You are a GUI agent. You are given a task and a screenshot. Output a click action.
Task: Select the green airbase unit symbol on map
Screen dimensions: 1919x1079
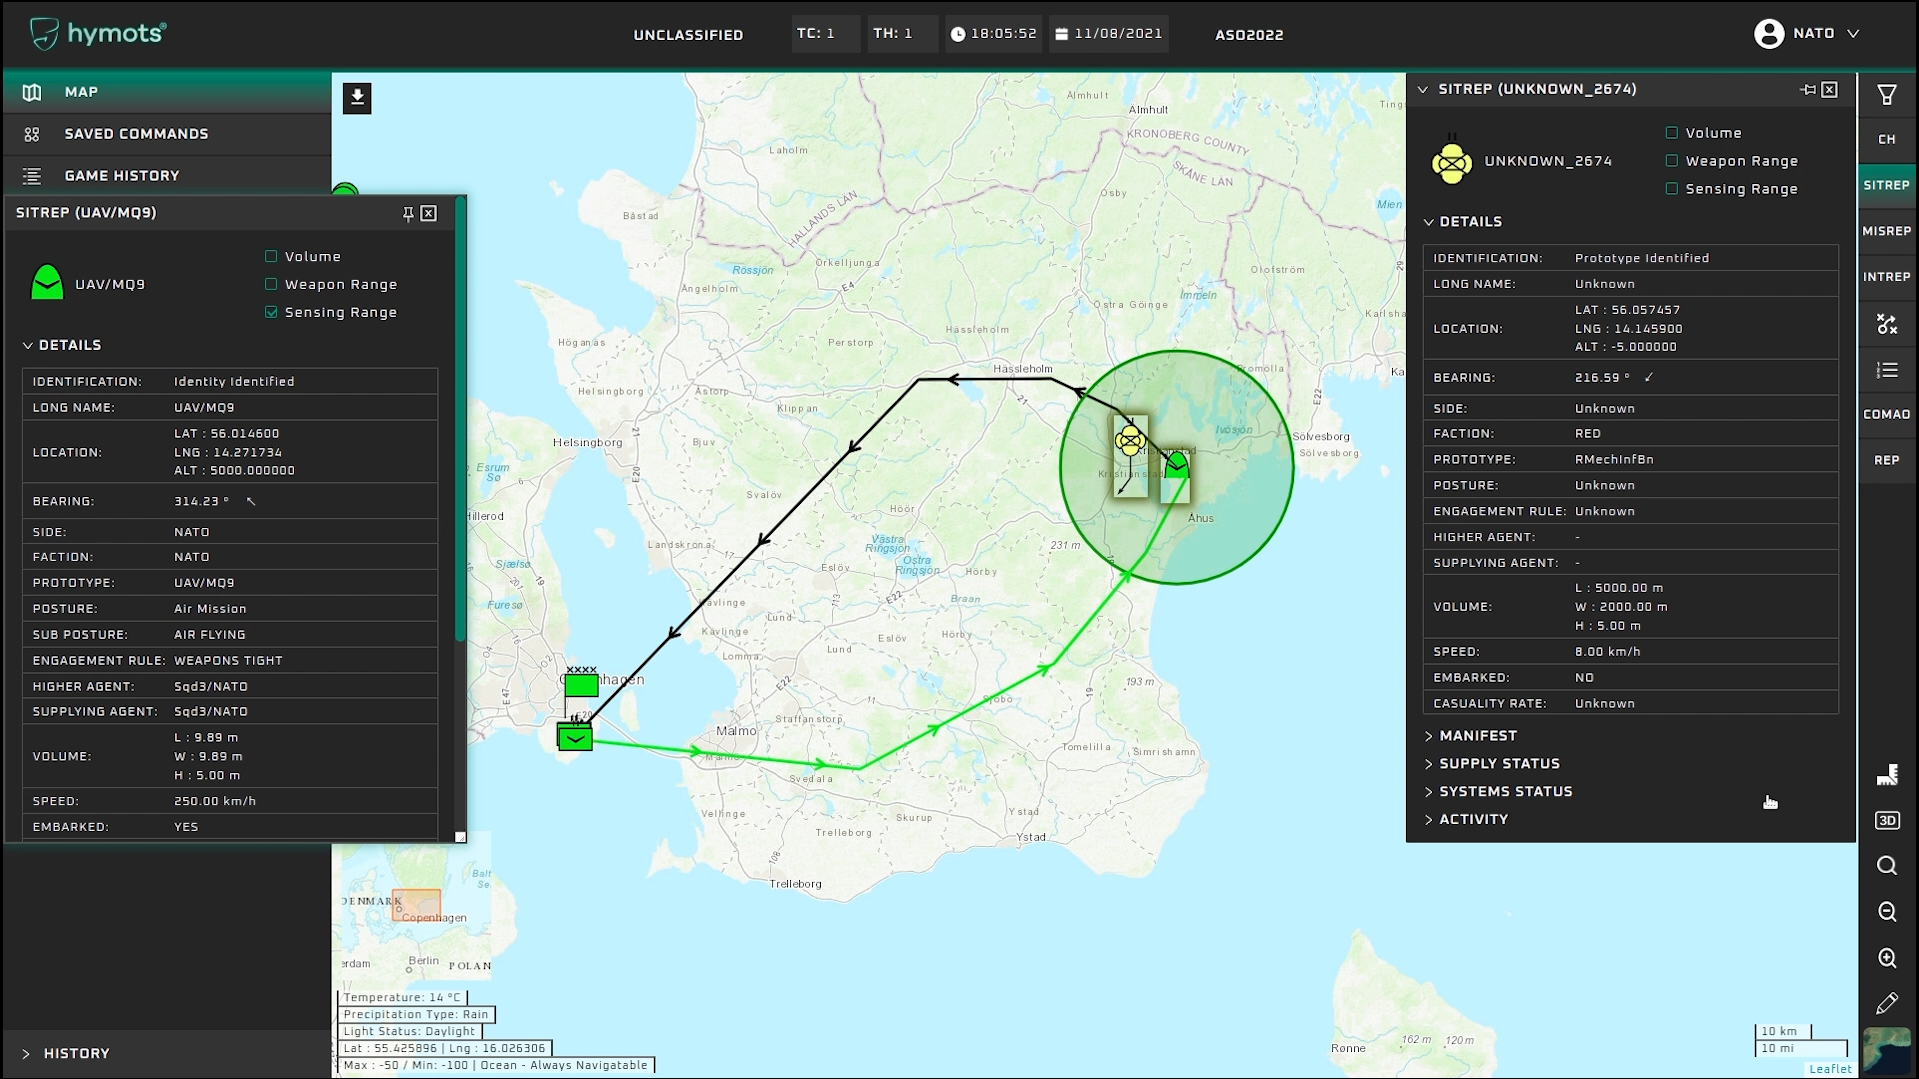click(x=575, y=736)
